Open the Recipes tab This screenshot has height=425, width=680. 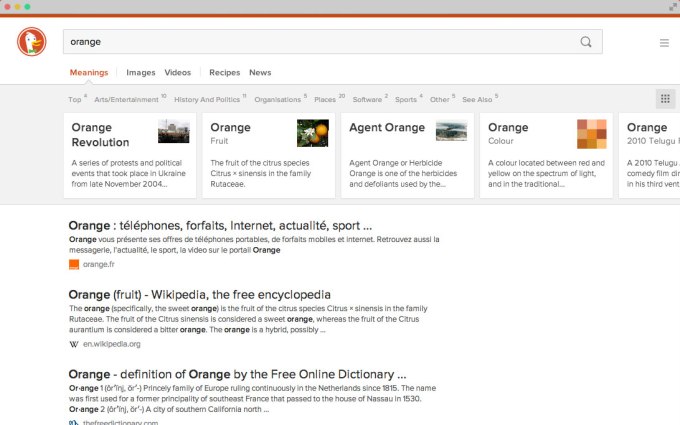coord(224,73)
